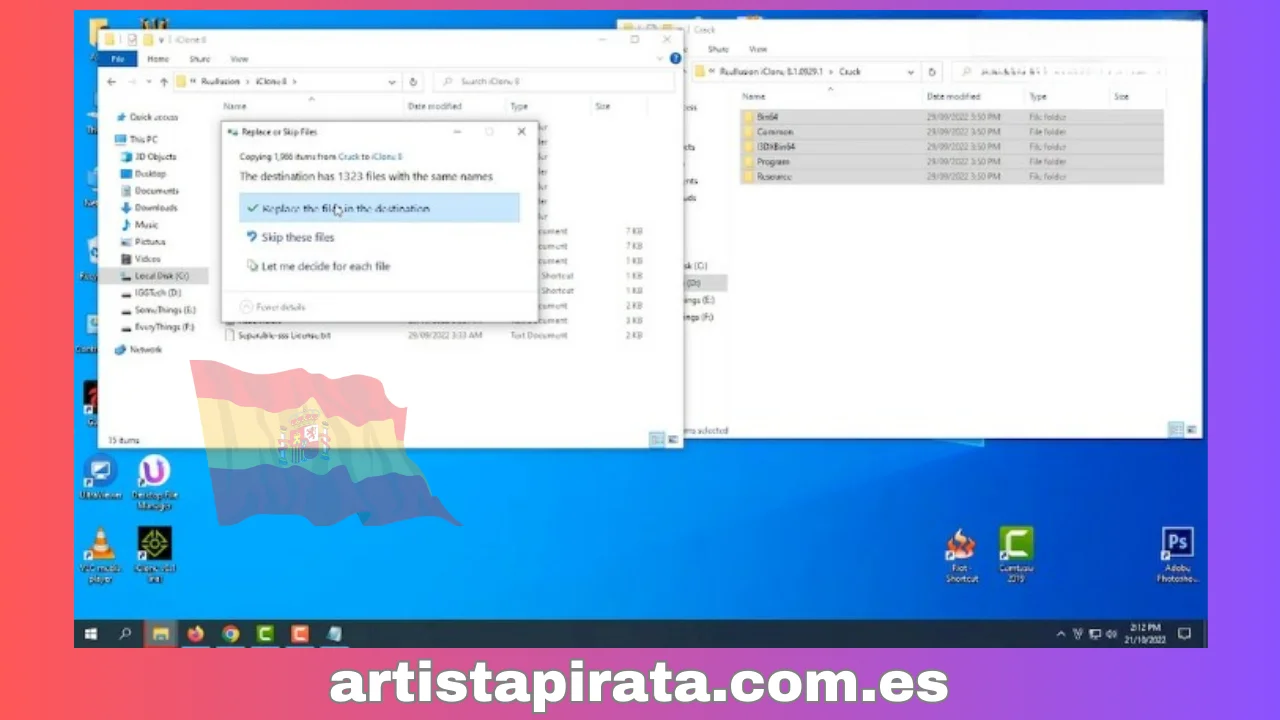Open File Explorer from the taskbar
1280x720 pixels.
point(160,634)
